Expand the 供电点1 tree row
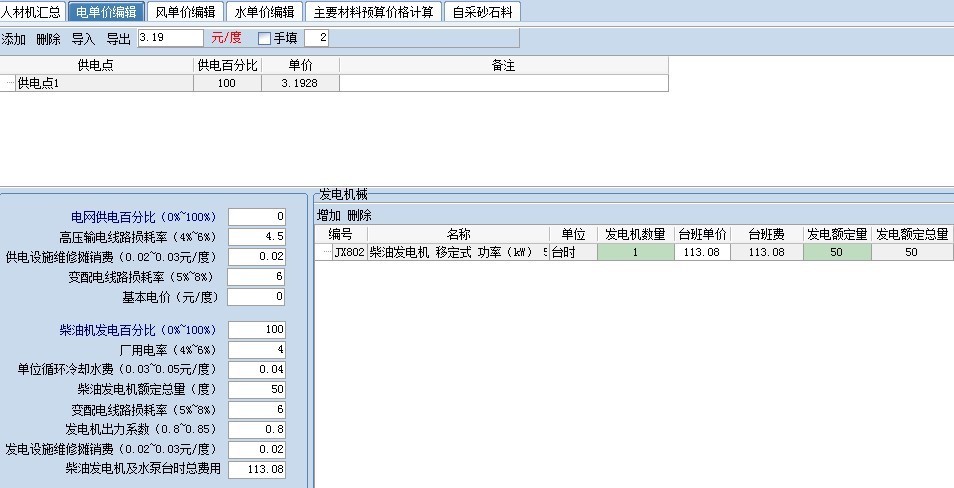This screenshot has height=488, width=954. [x=10, y=84]
